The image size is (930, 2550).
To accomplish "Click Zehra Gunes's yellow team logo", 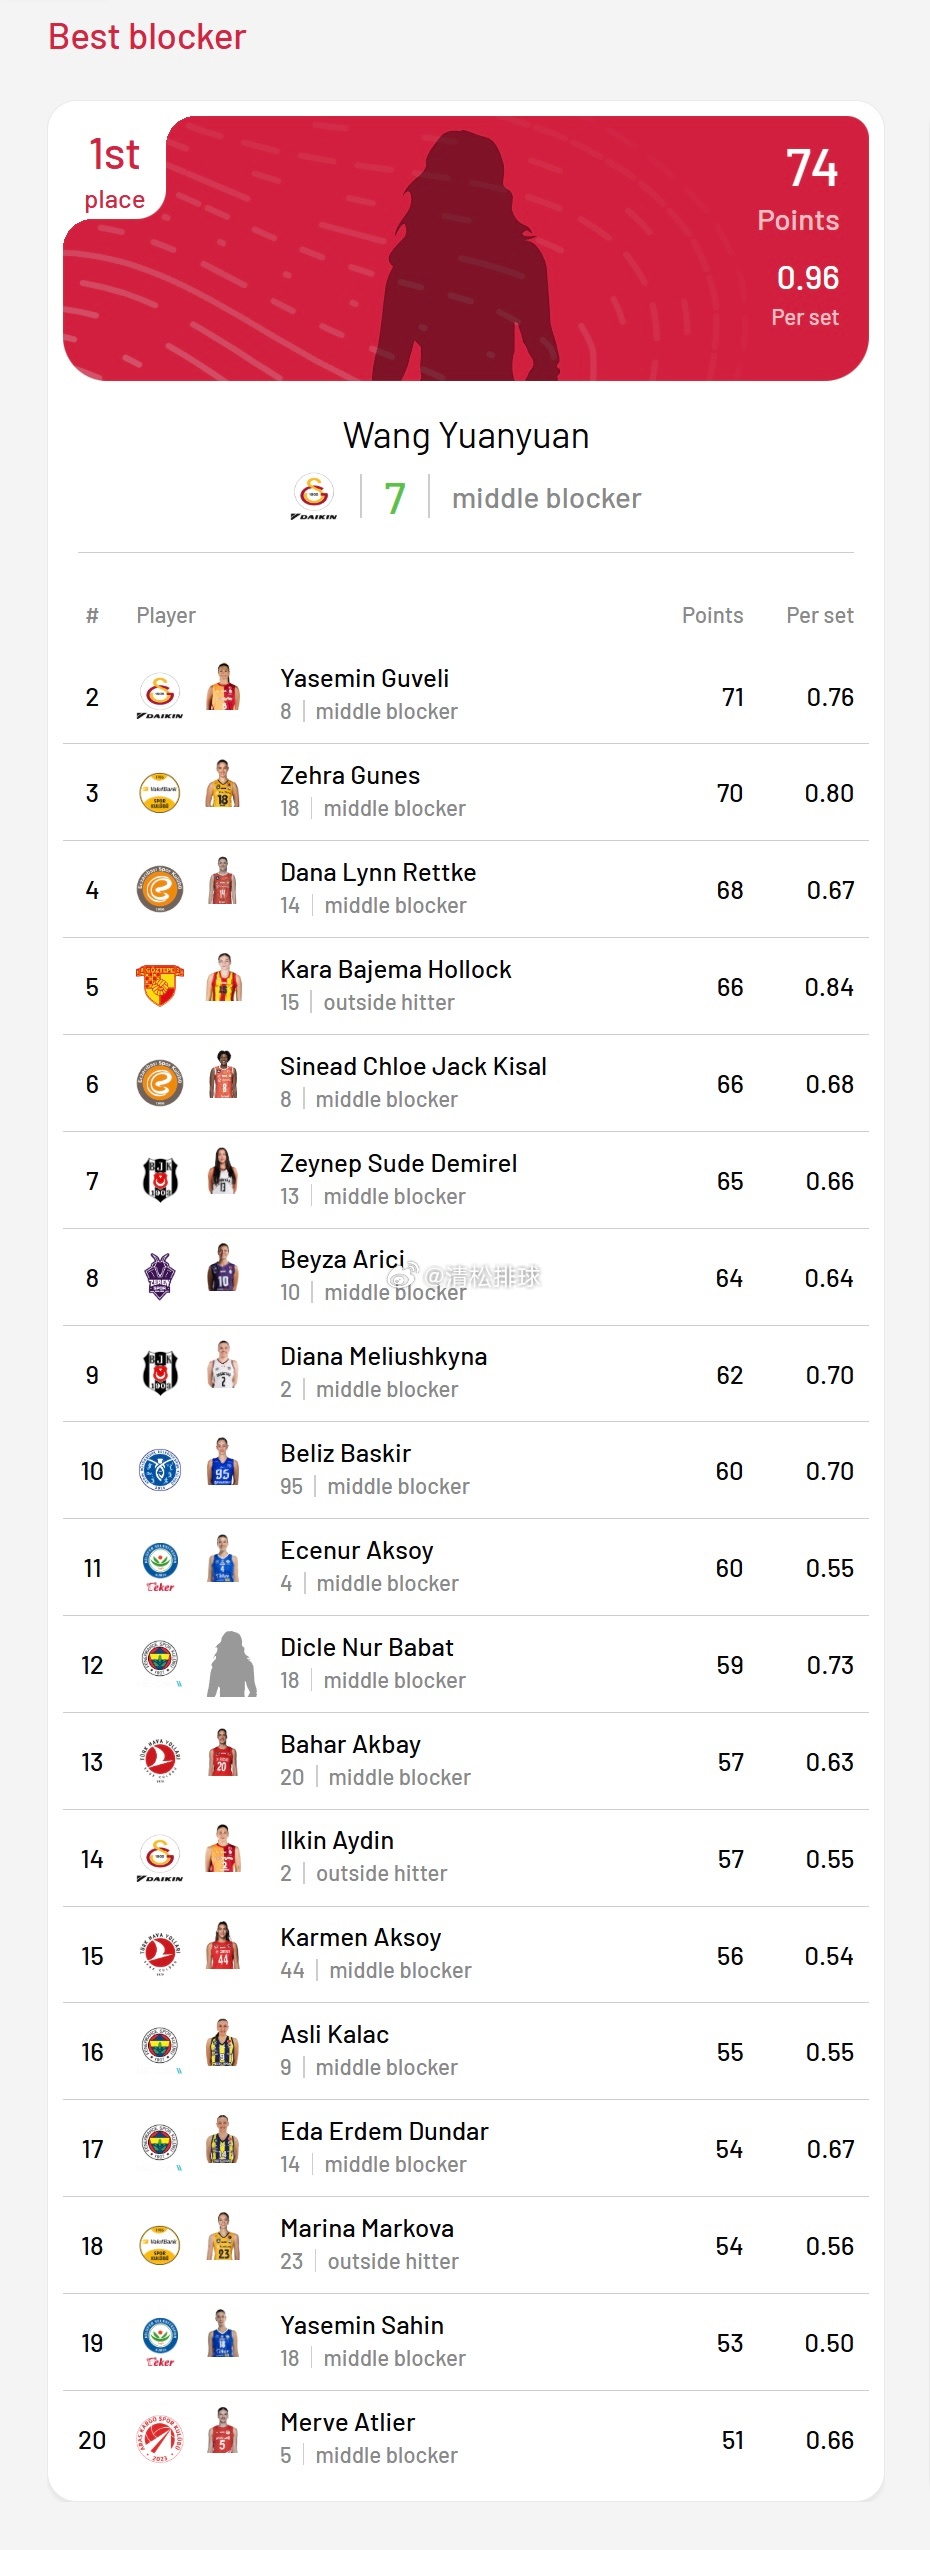I will point(160,792).
